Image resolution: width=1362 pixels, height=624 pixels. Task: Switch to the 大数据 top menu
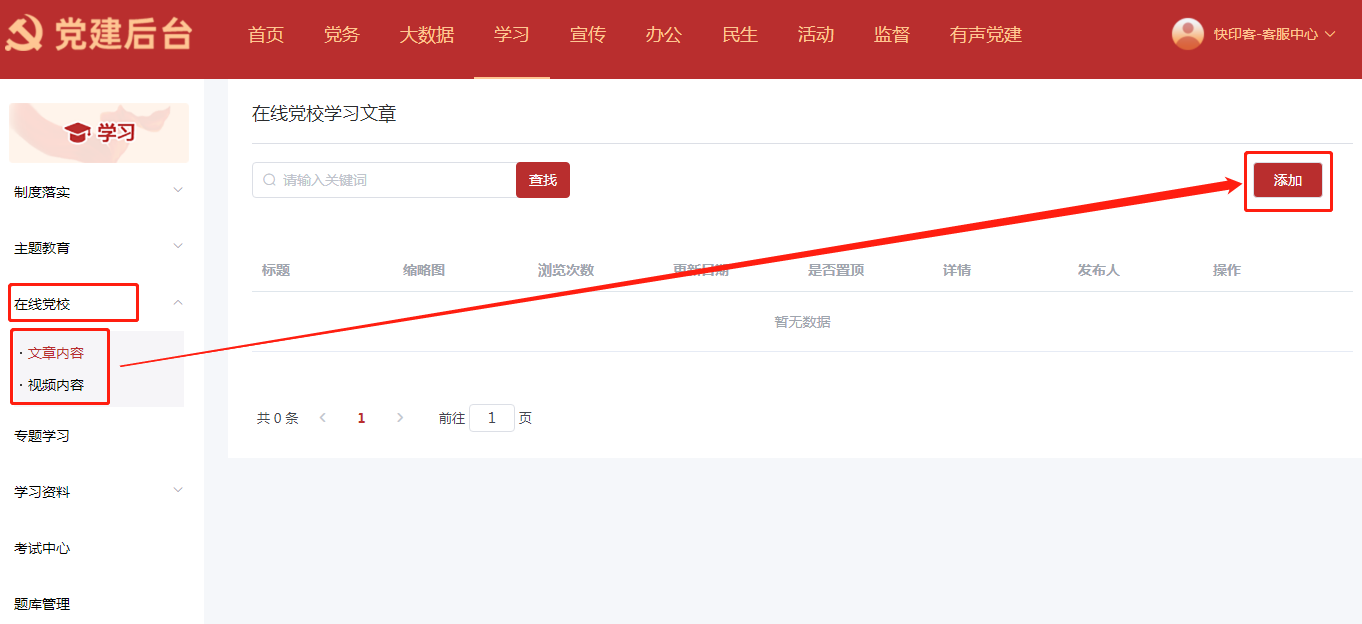point(426,35)
